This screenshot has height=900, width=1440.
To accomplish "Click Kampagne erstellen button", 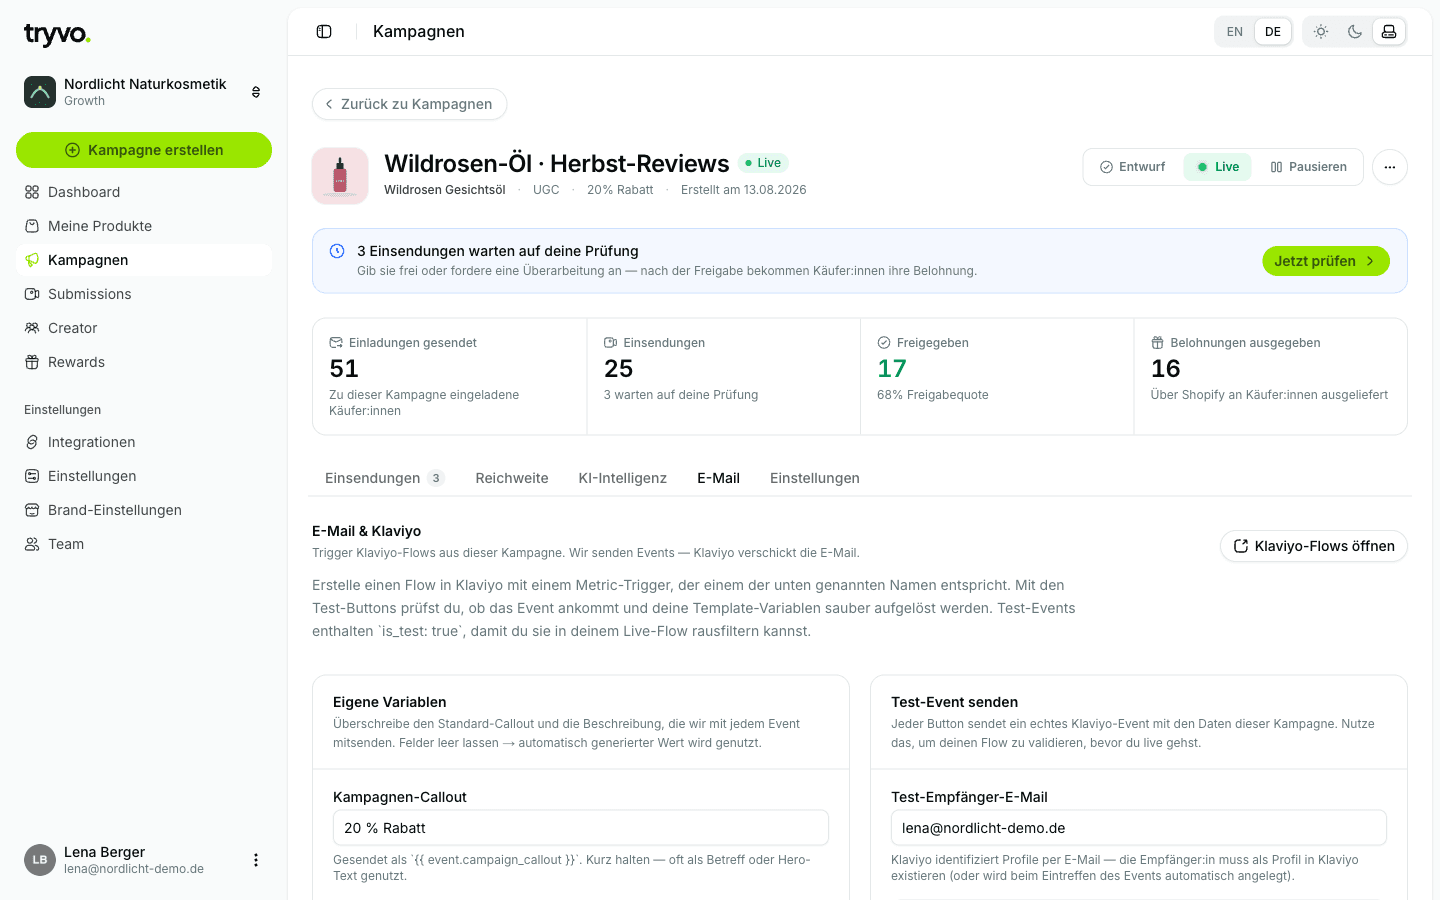I will (144, 150).
